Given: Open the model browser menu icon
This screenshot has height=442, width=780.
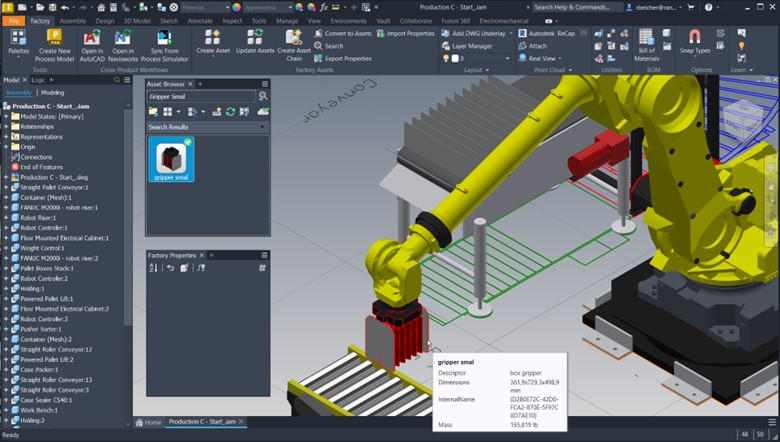Looking at the screenshot, I should [x=127, y=80].
